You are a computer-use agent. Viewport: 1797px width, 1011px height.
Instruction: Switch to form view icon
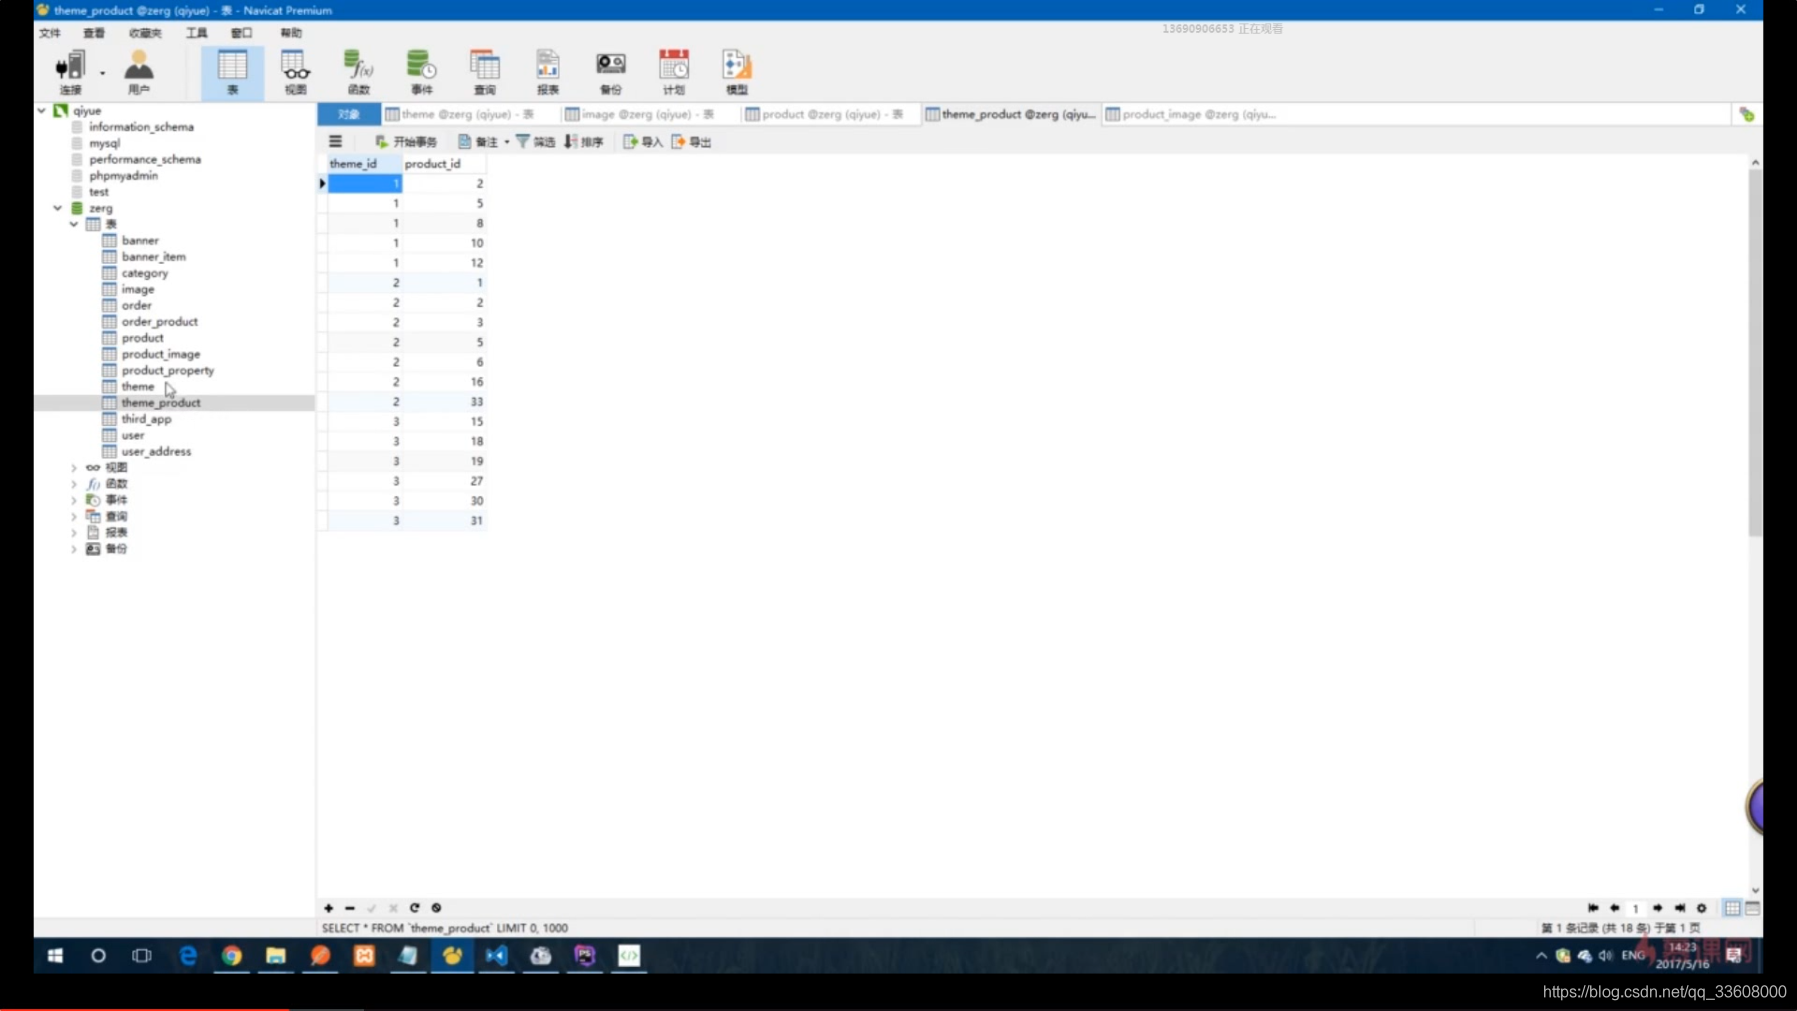point(1752,908)
